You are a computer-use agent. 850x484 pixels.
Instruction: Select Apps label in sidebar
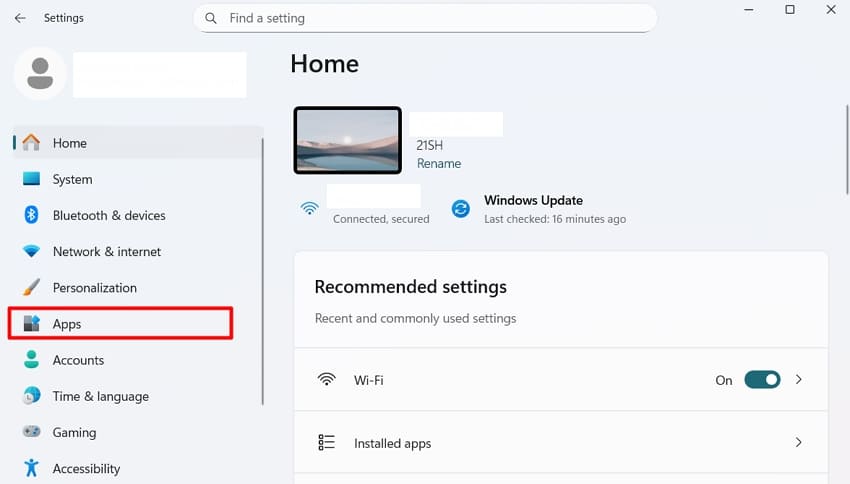(x=67, y=324)
